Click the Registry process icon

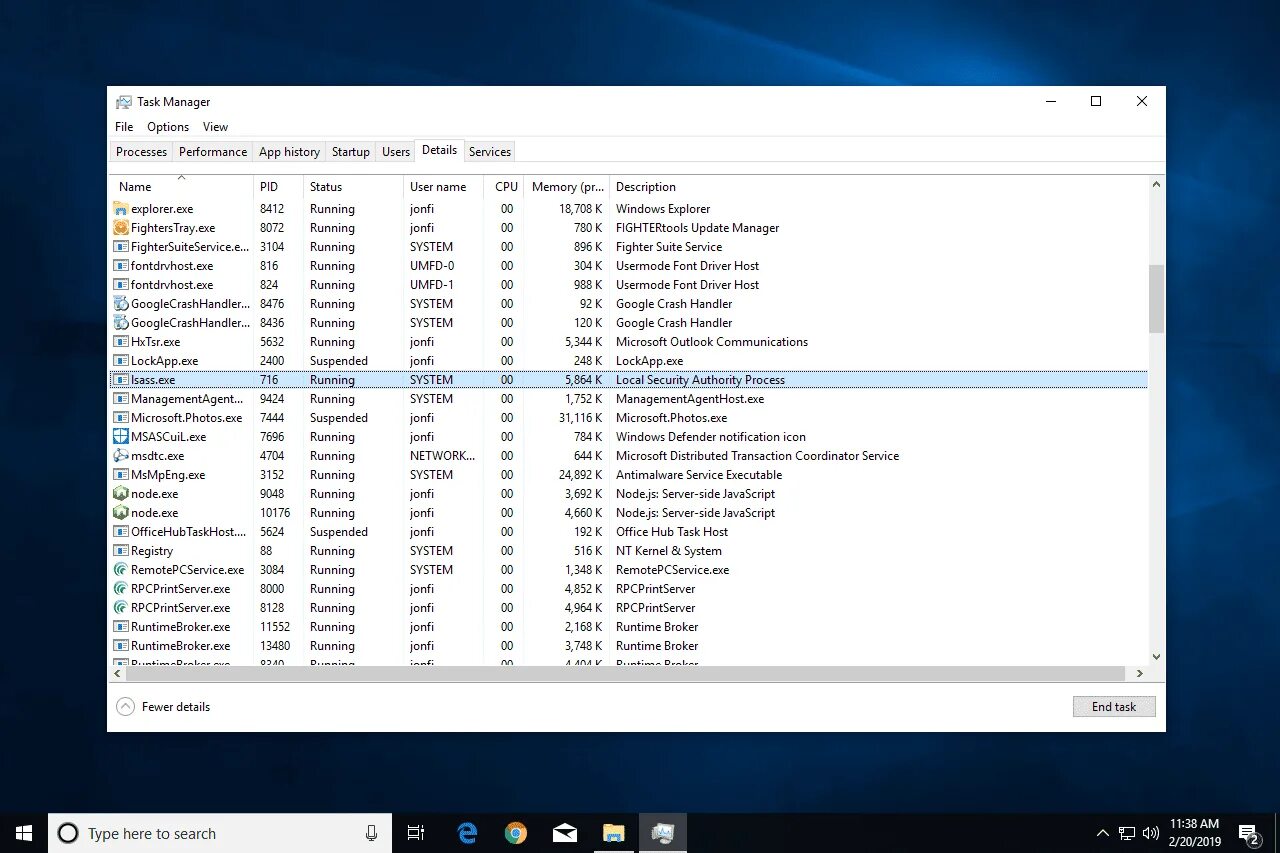pos(121,551)
